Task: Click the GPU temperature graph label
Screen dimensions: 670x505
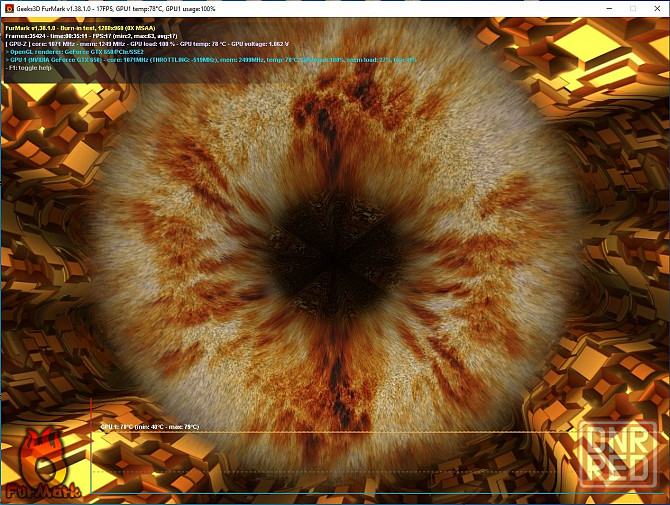Action: (148, 427)
